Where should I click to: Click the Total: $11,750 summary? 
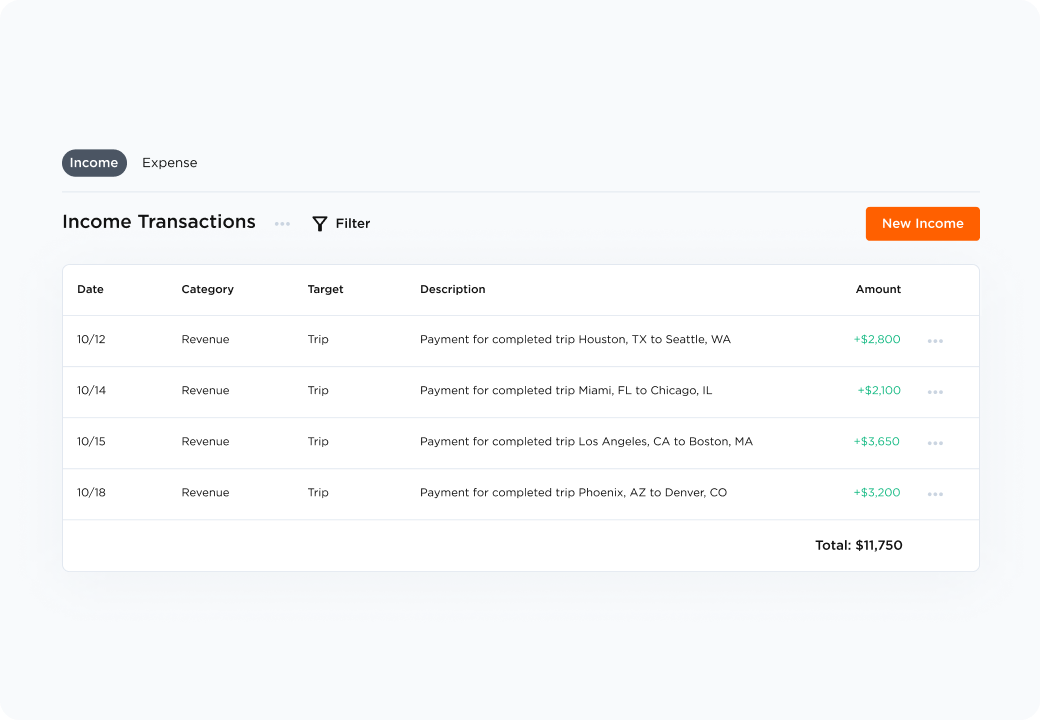click(x=858, y=546)
